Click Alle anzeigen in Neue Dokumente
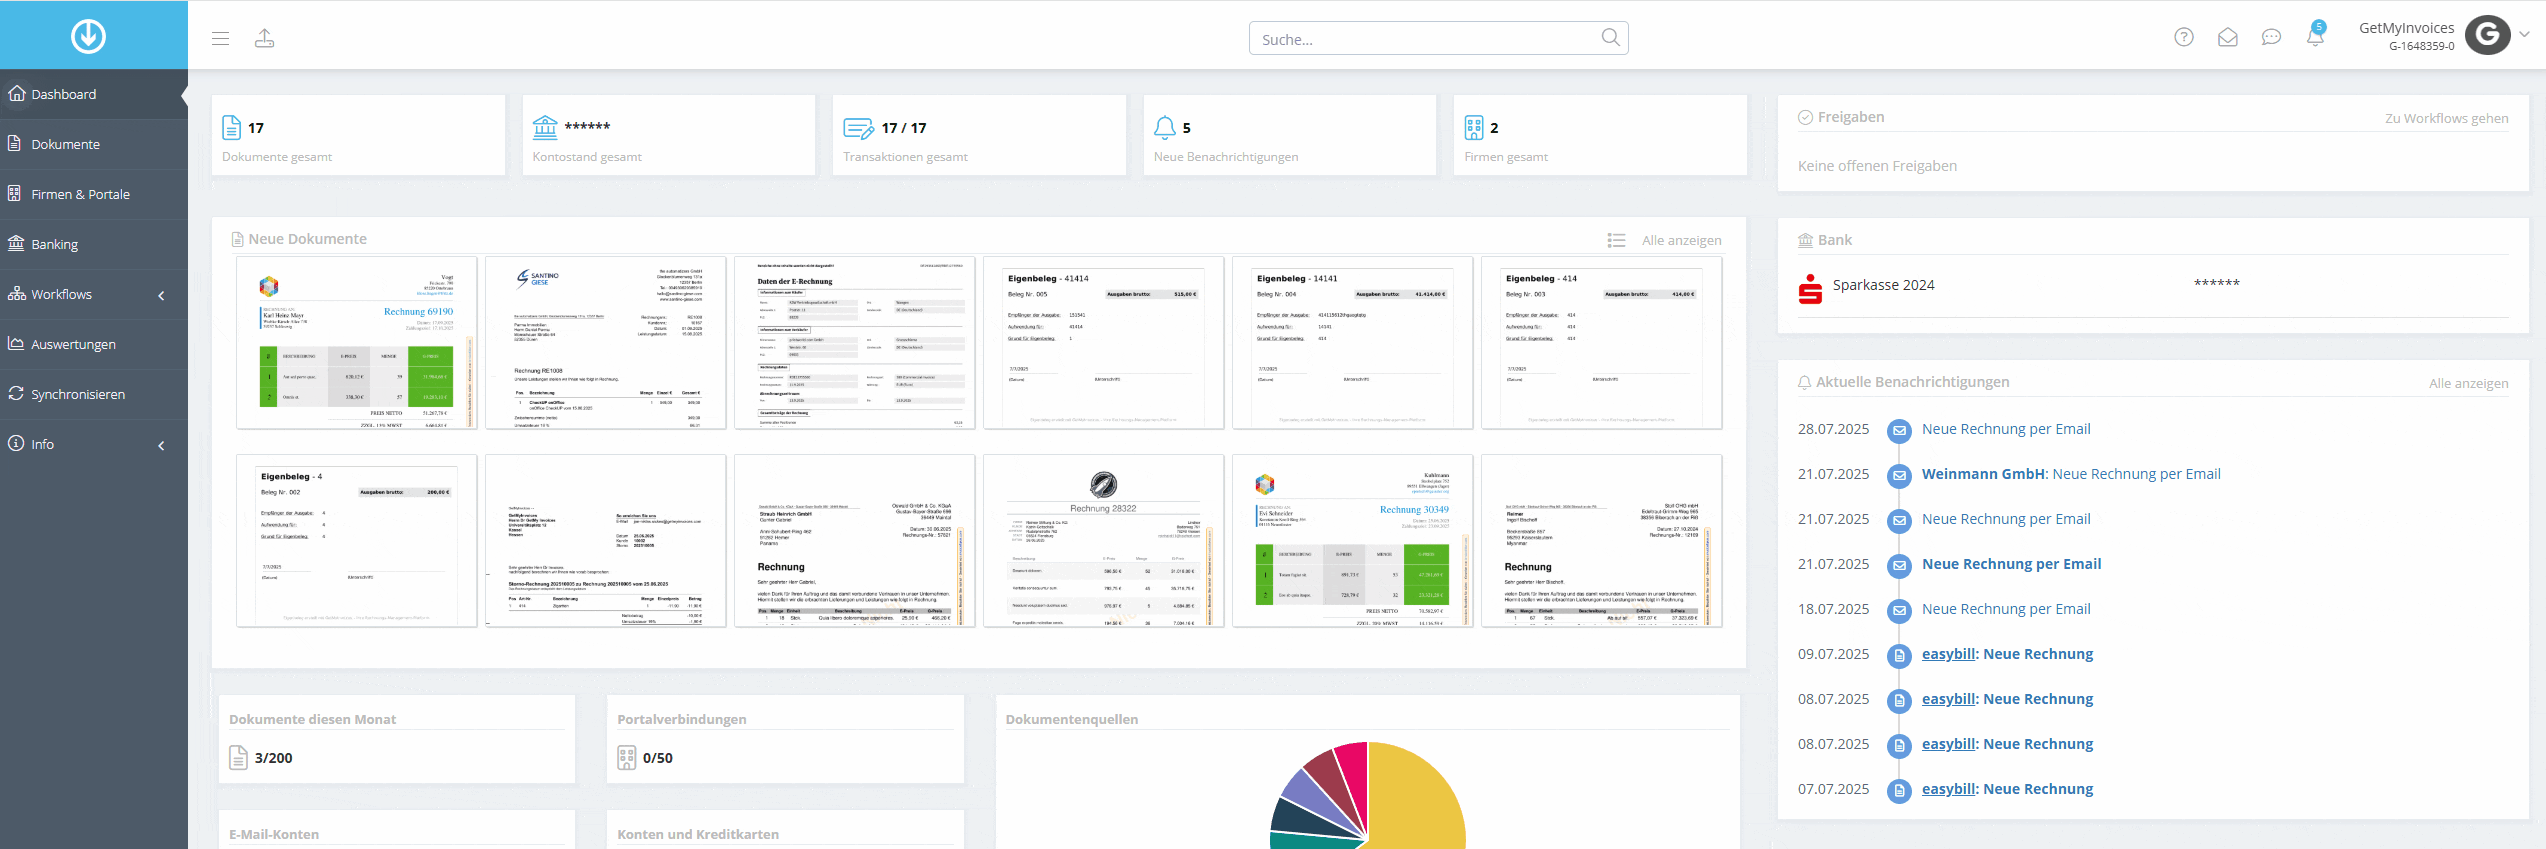 coord(1682,240)
